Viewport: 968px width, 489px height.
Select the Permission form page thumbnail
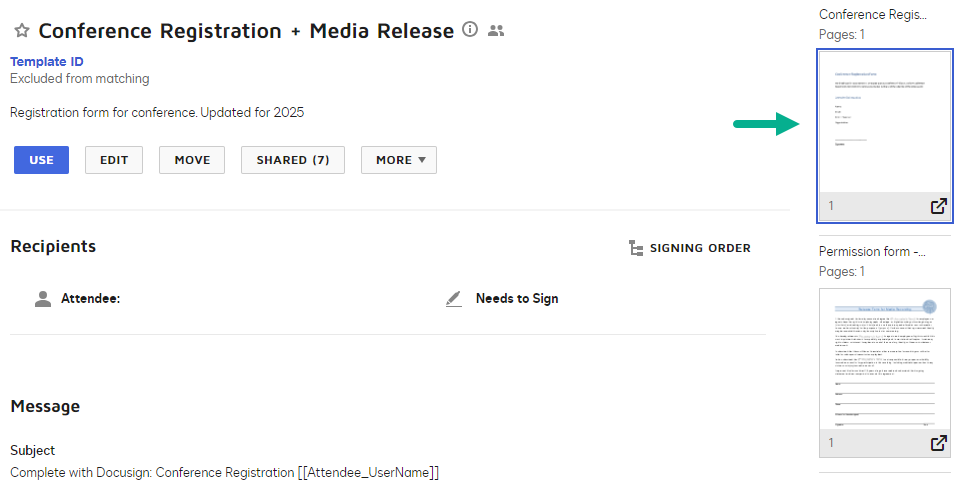pyautogui.click(x=885, y=360)
